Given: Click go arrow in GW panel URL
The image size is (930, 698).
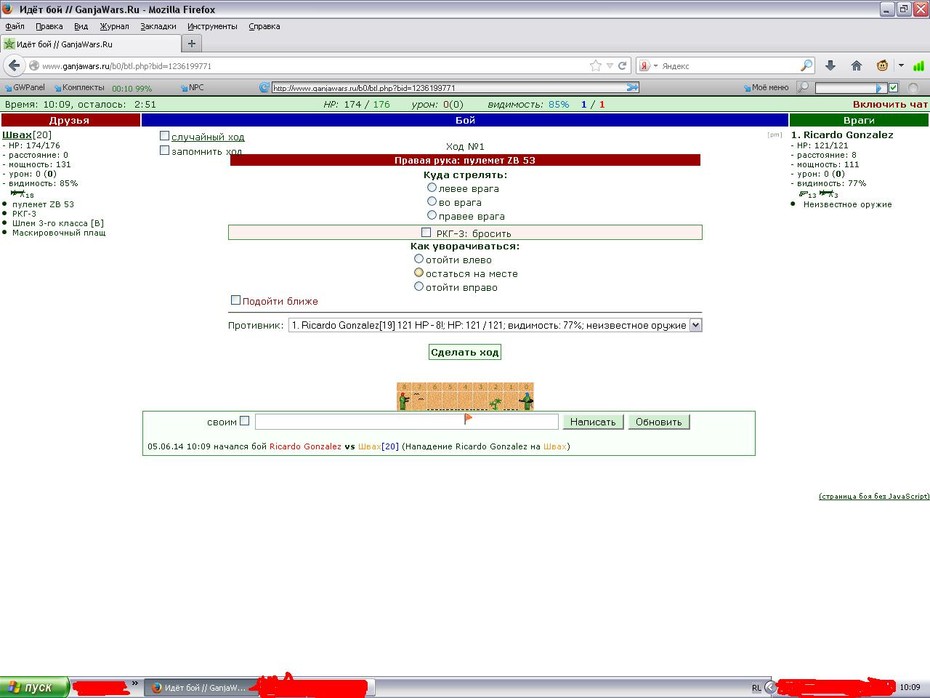Looking at the screenshot, I should [633, 88].
